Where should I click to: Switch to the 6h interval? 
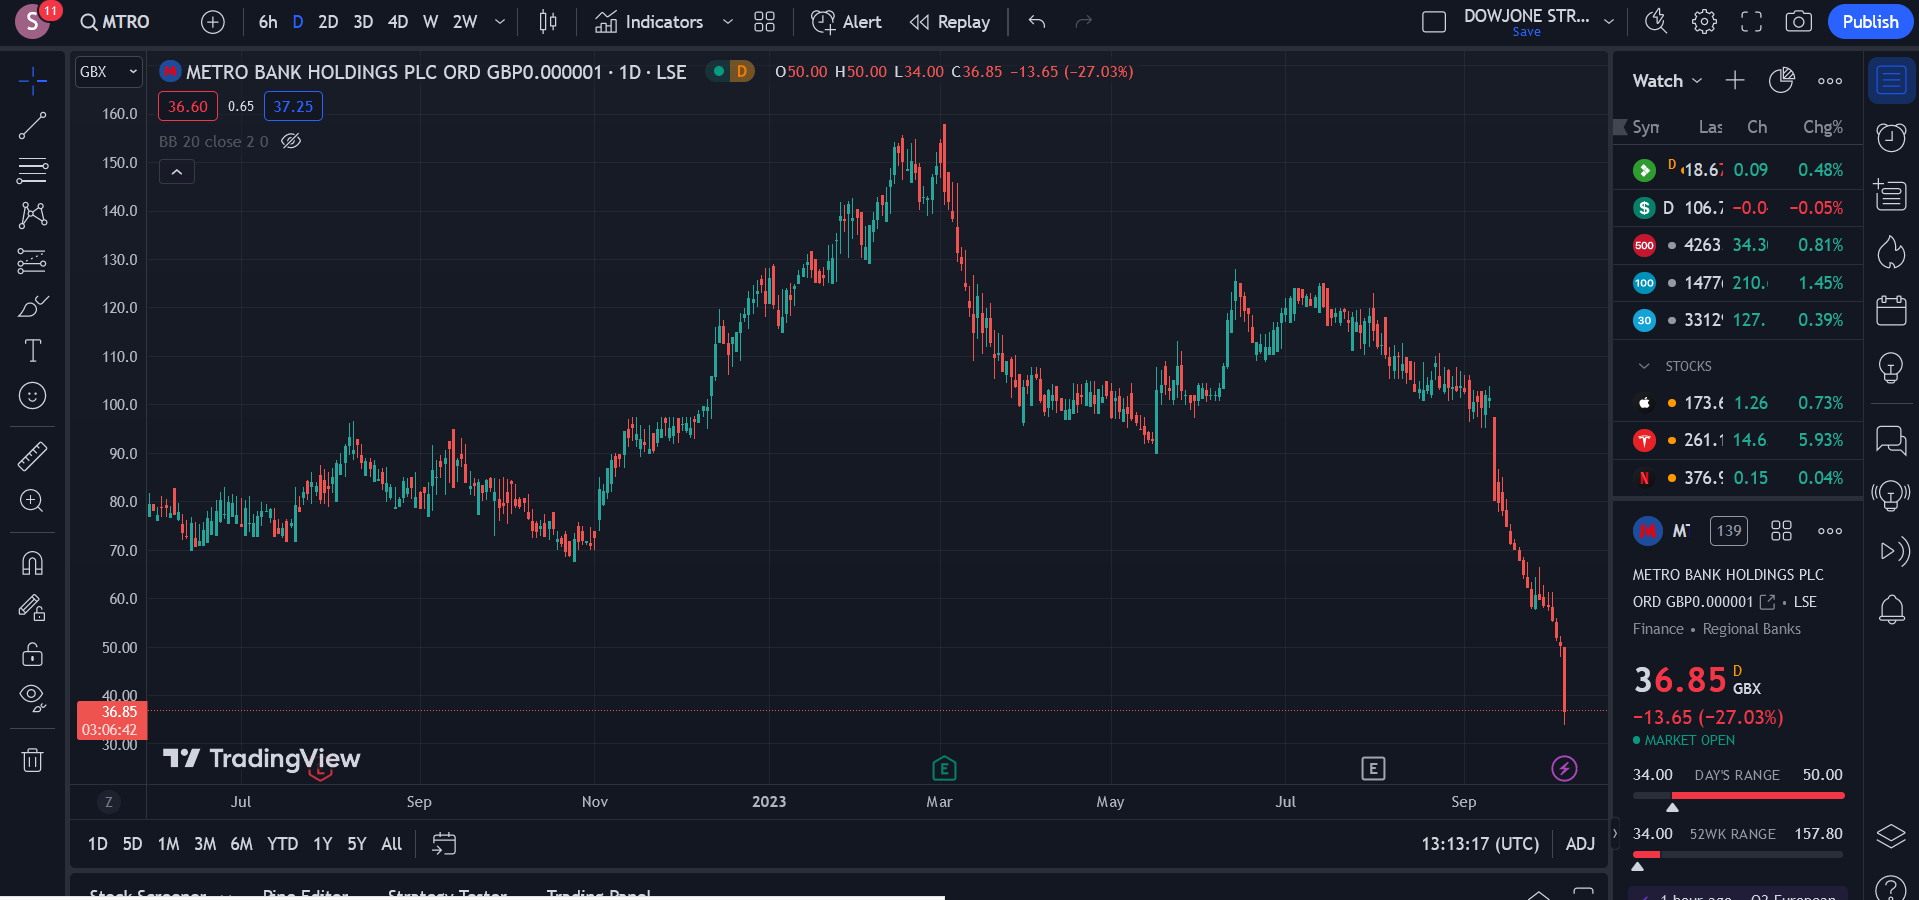268,22
